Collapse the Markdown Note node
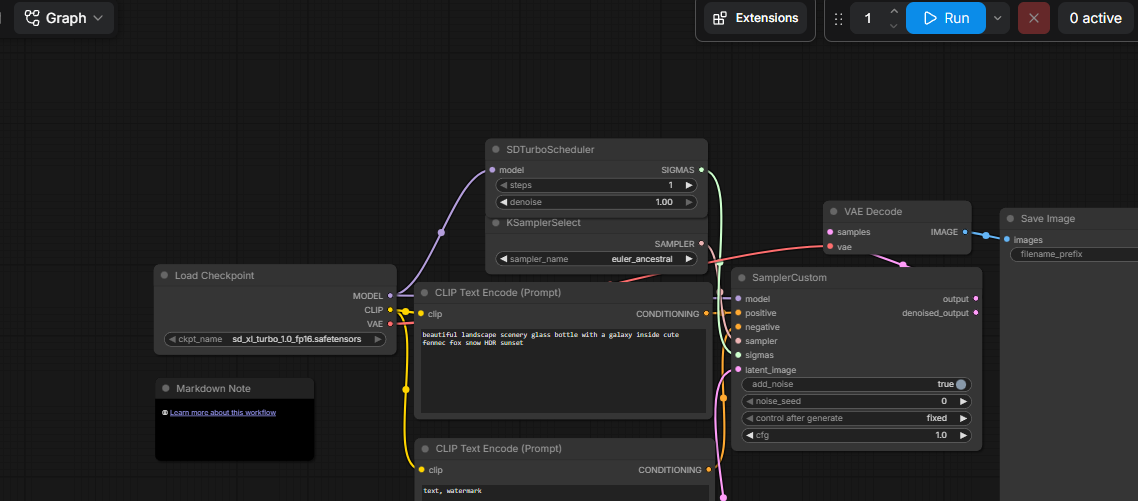The width and height of the screenshot is (1138, 501). (x=165, y=388)
